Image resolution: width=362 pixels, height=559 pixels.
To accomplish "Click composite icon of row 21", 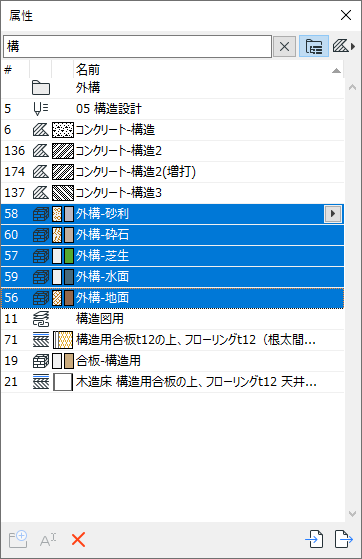I will click(x=41, y=382).
